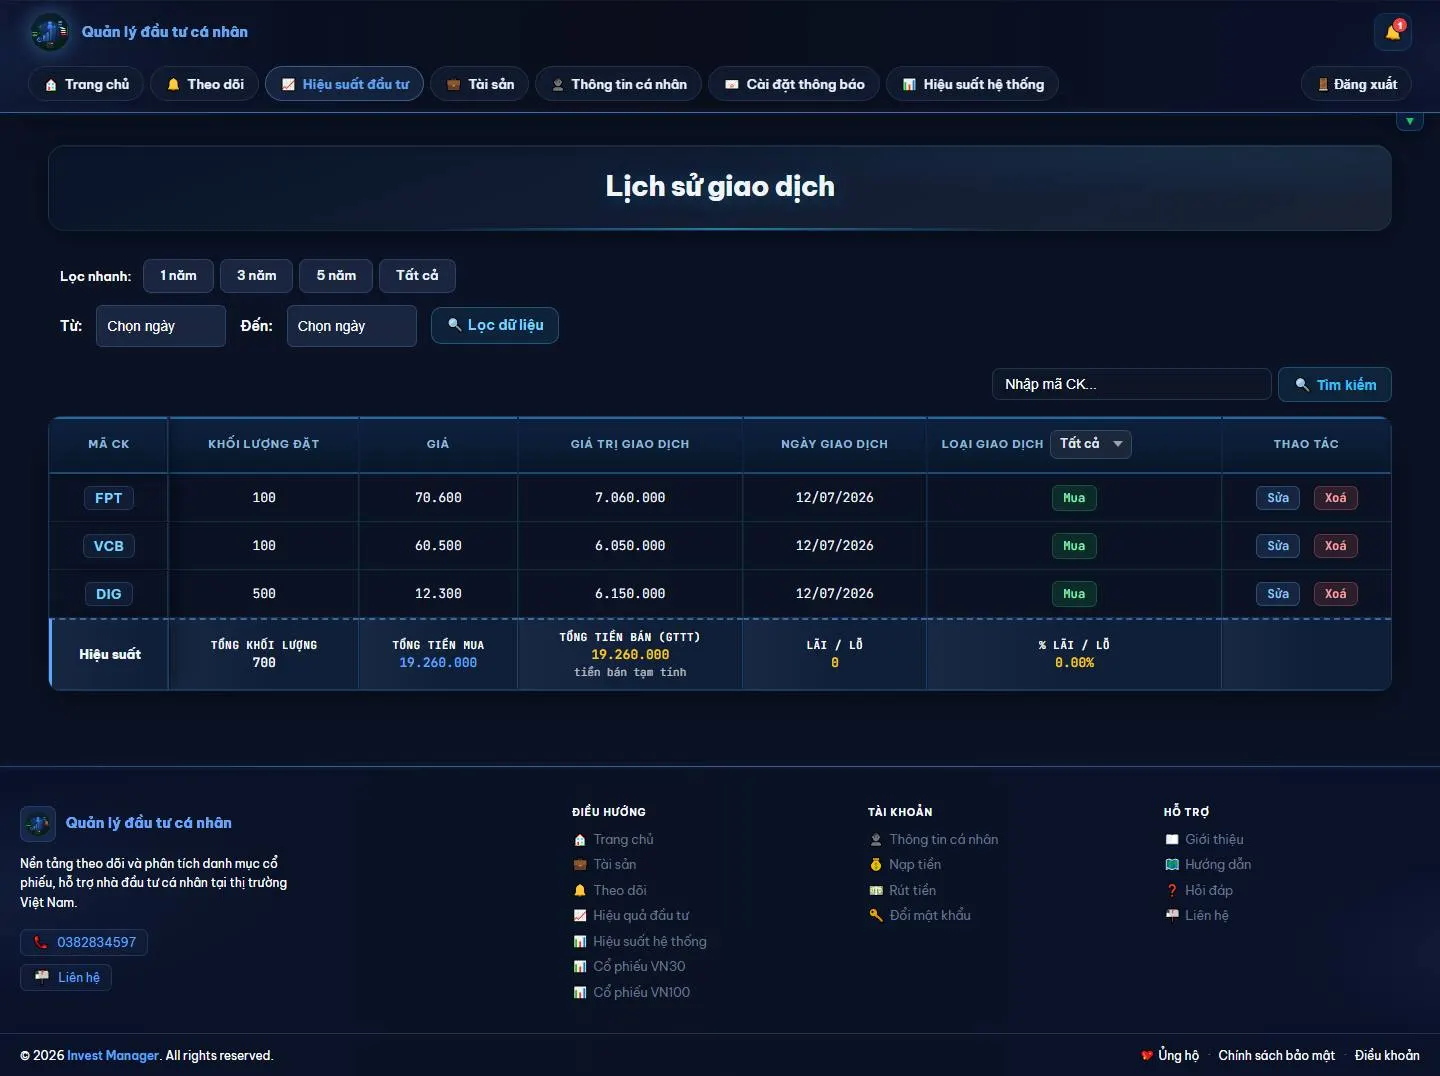Click the app logo beside Quản lý đầu tư cá nhân
The image size is (1440, 1076).
tap(49, 32)
